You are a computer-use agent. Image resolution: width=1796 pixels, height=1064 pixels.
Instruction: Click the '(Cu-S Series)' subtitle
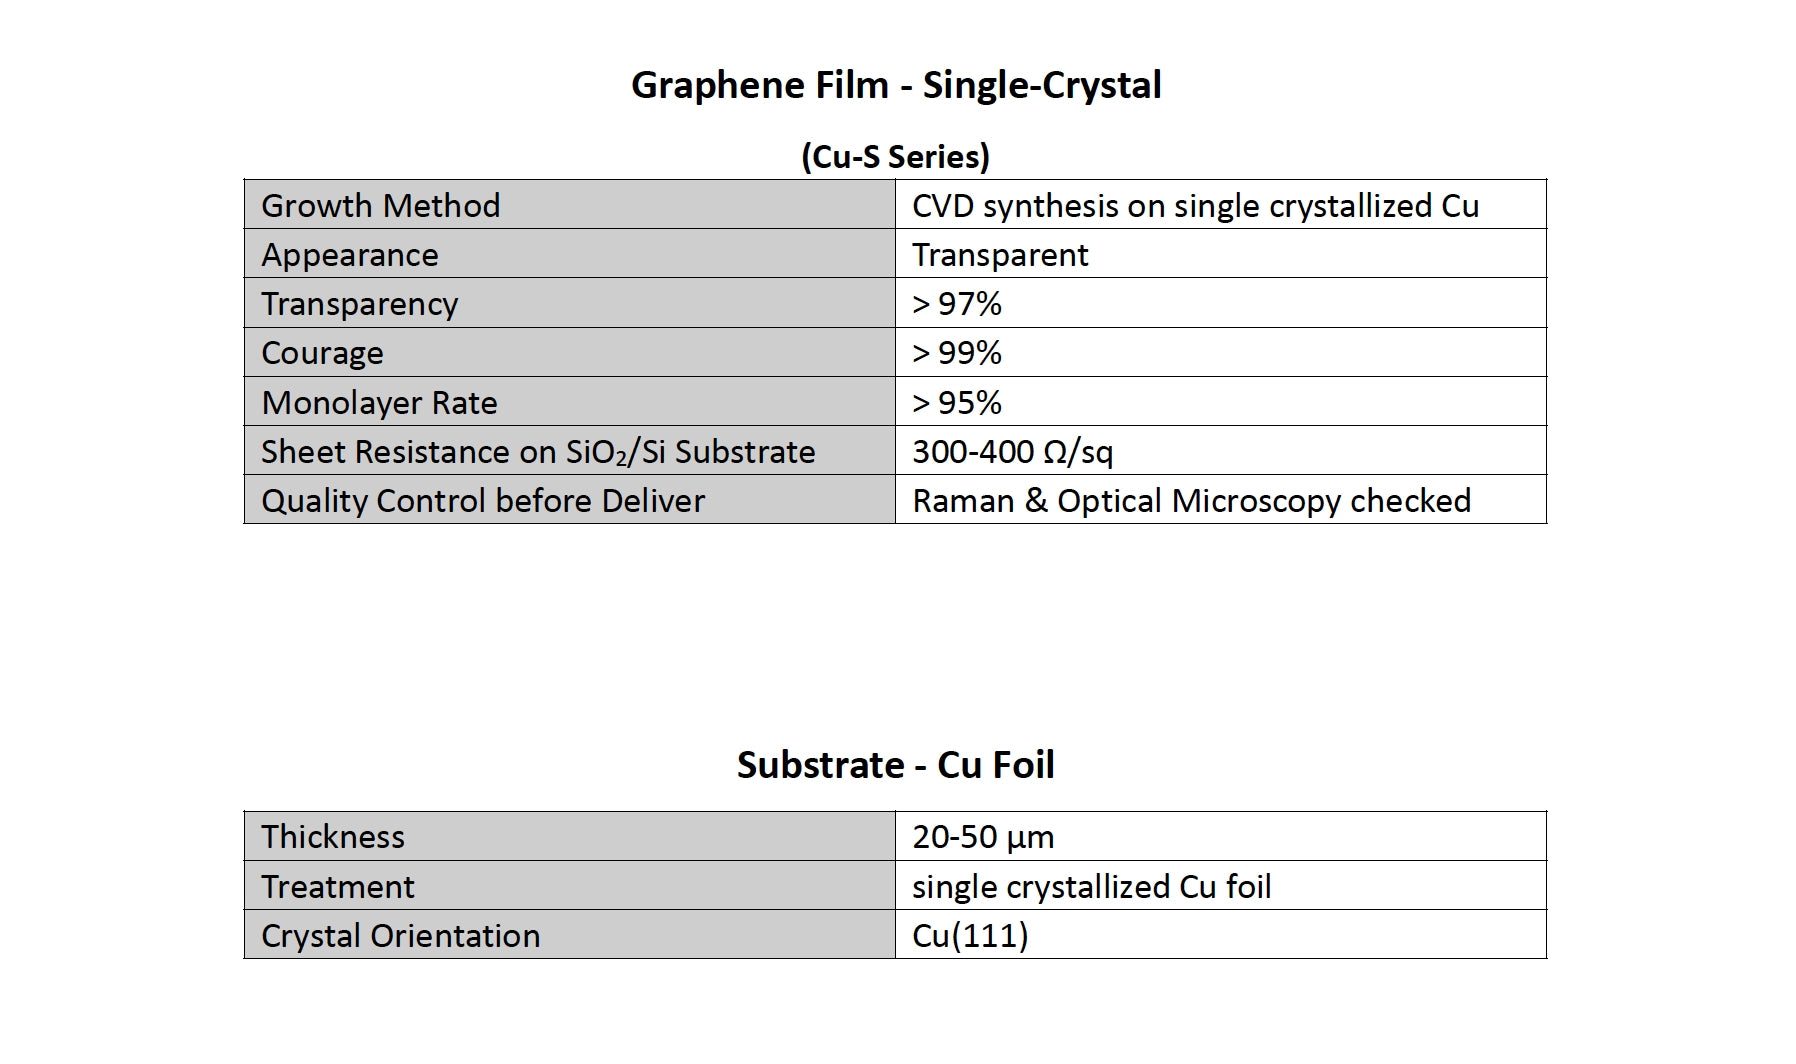895,156
